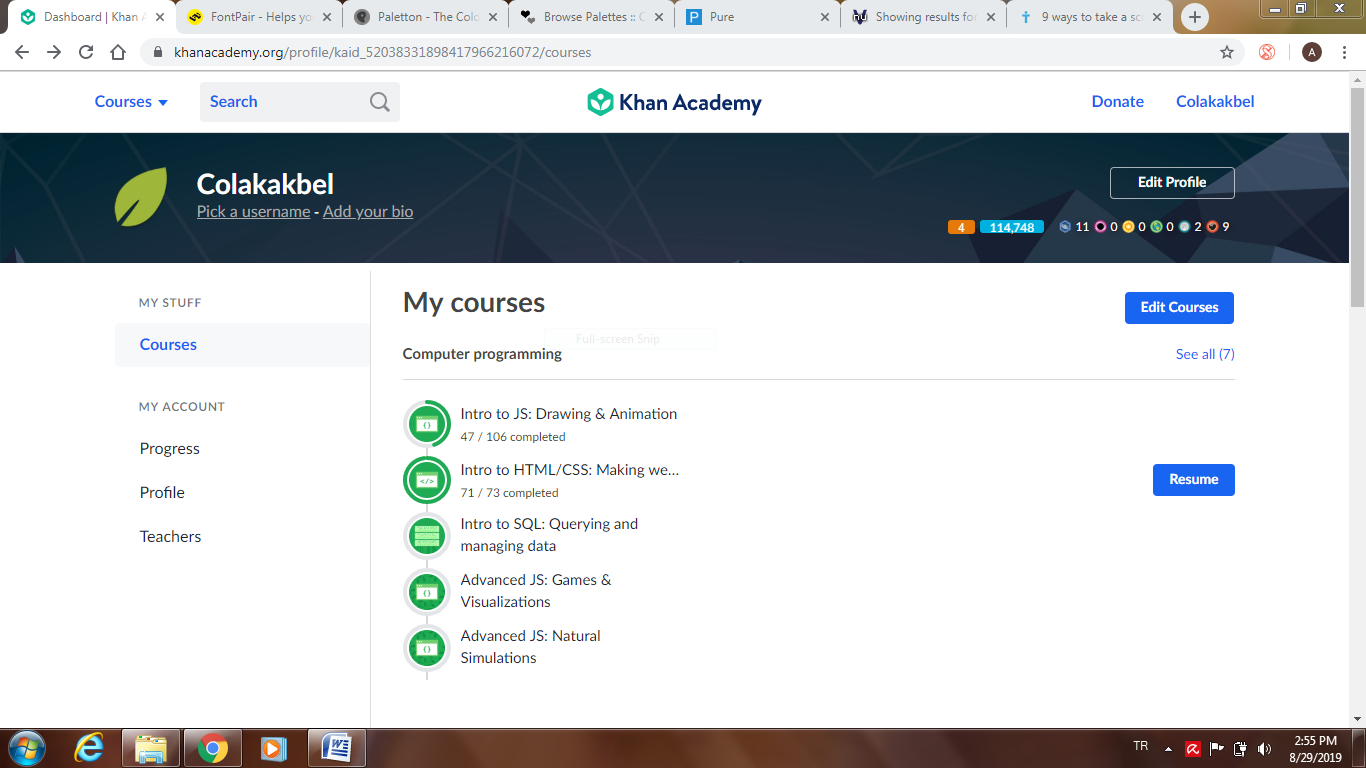Click the Add your bio link
This screenshot has height=768, width=1366.
[x=368, y=212]
